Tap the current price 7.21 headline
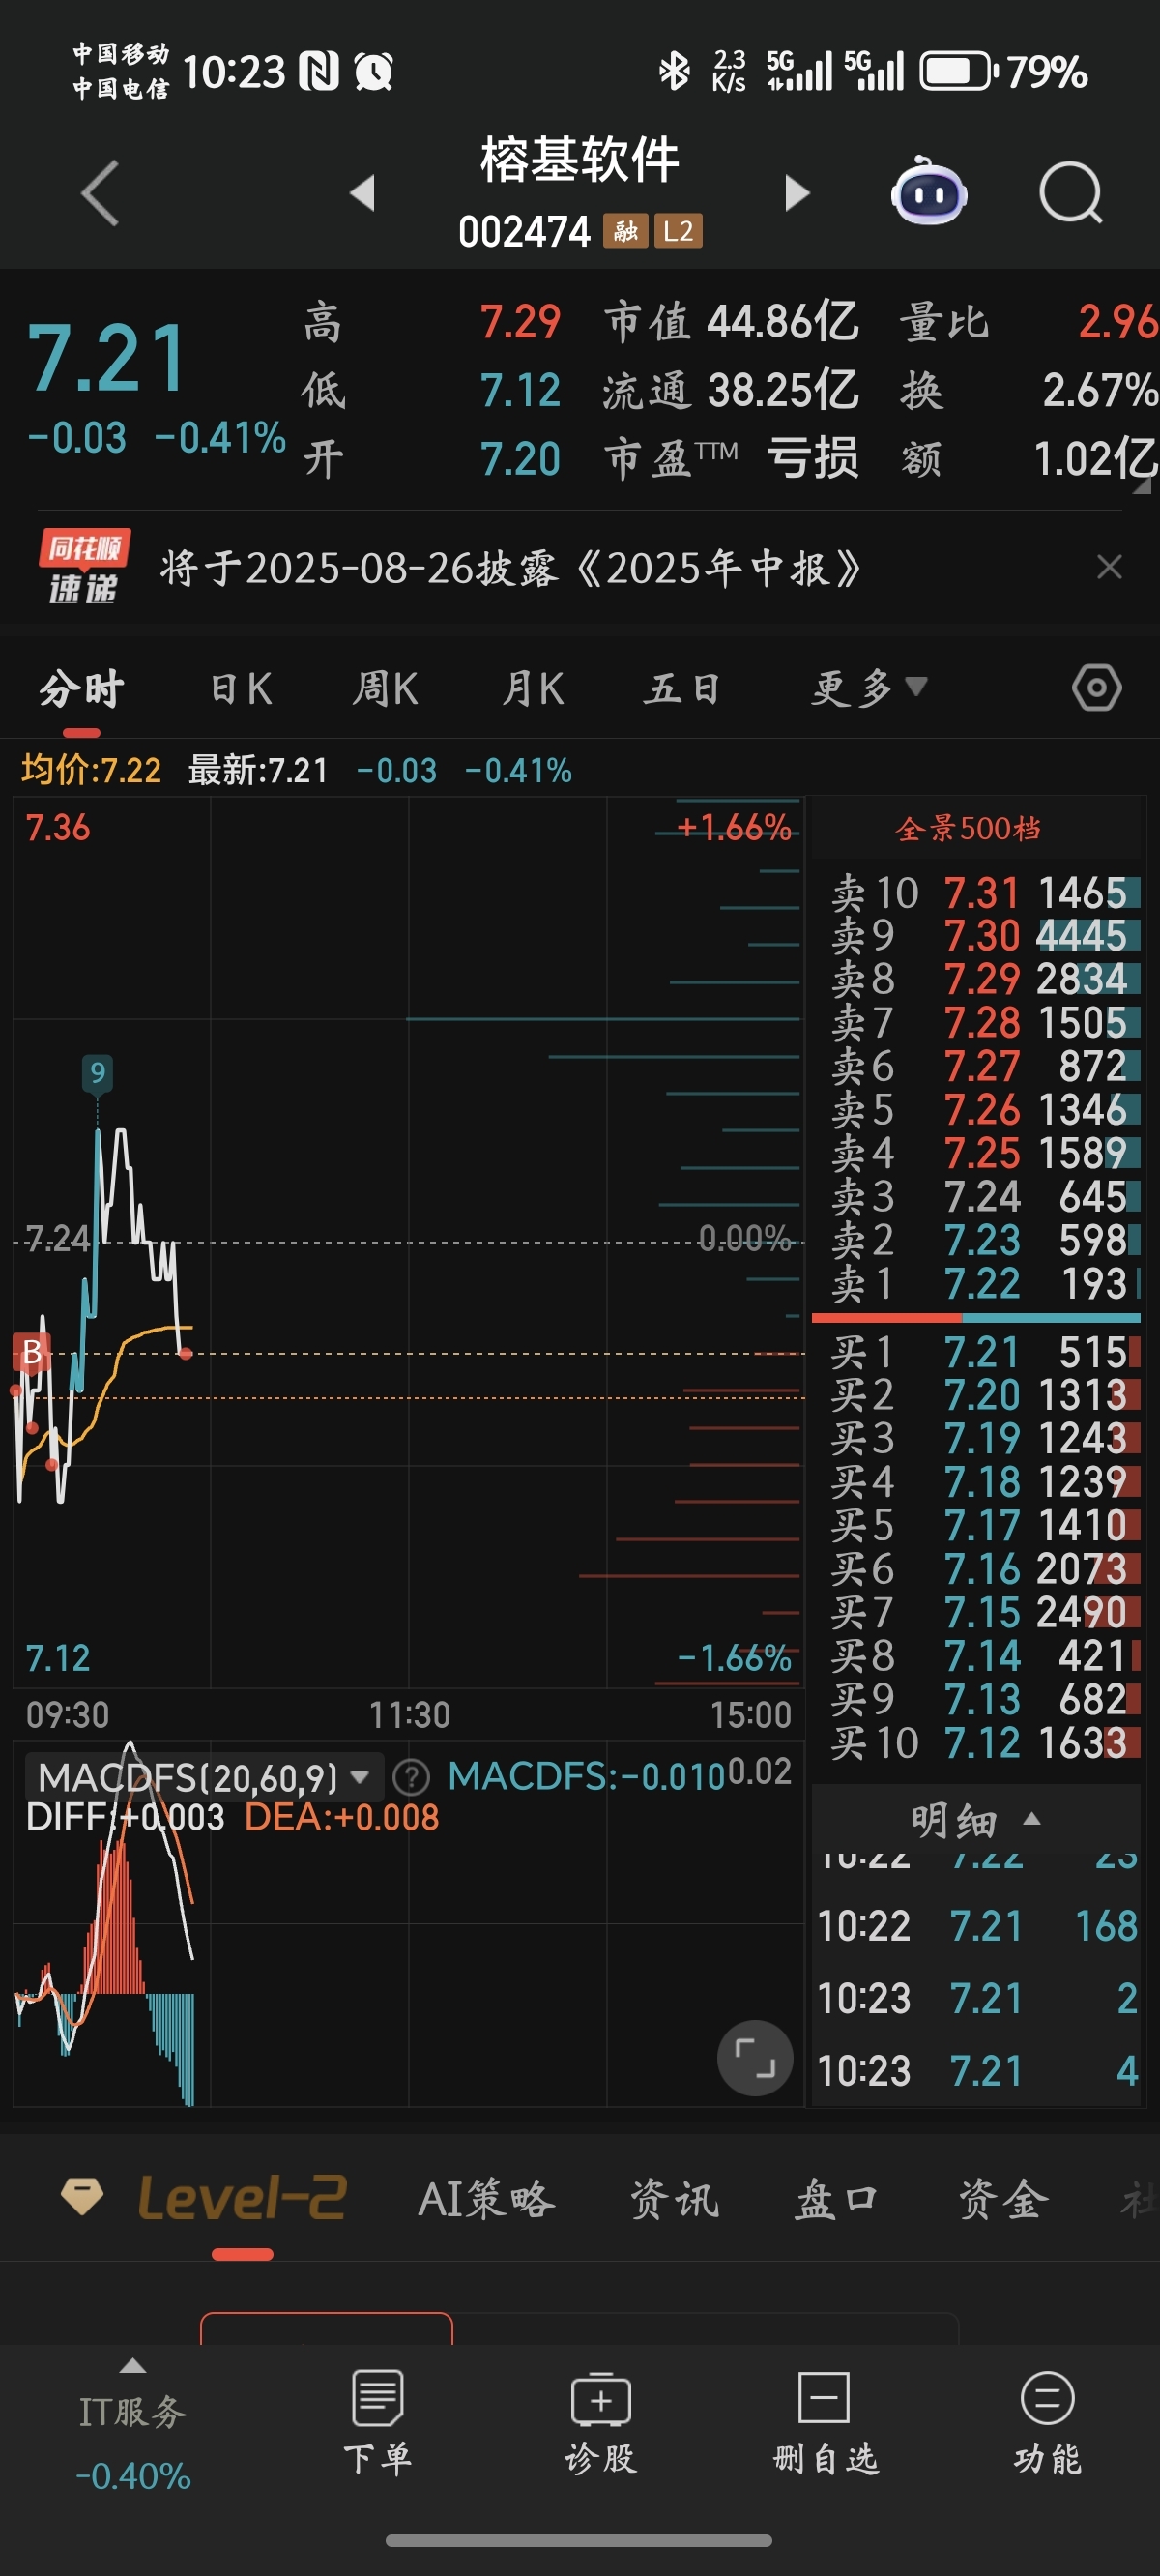1160x2576 pixels. click(107, 358)
